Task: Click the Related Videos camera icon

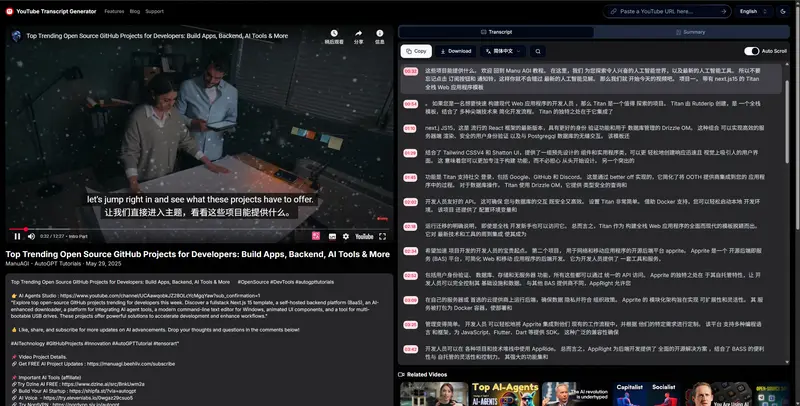Action: pos(402,374)
